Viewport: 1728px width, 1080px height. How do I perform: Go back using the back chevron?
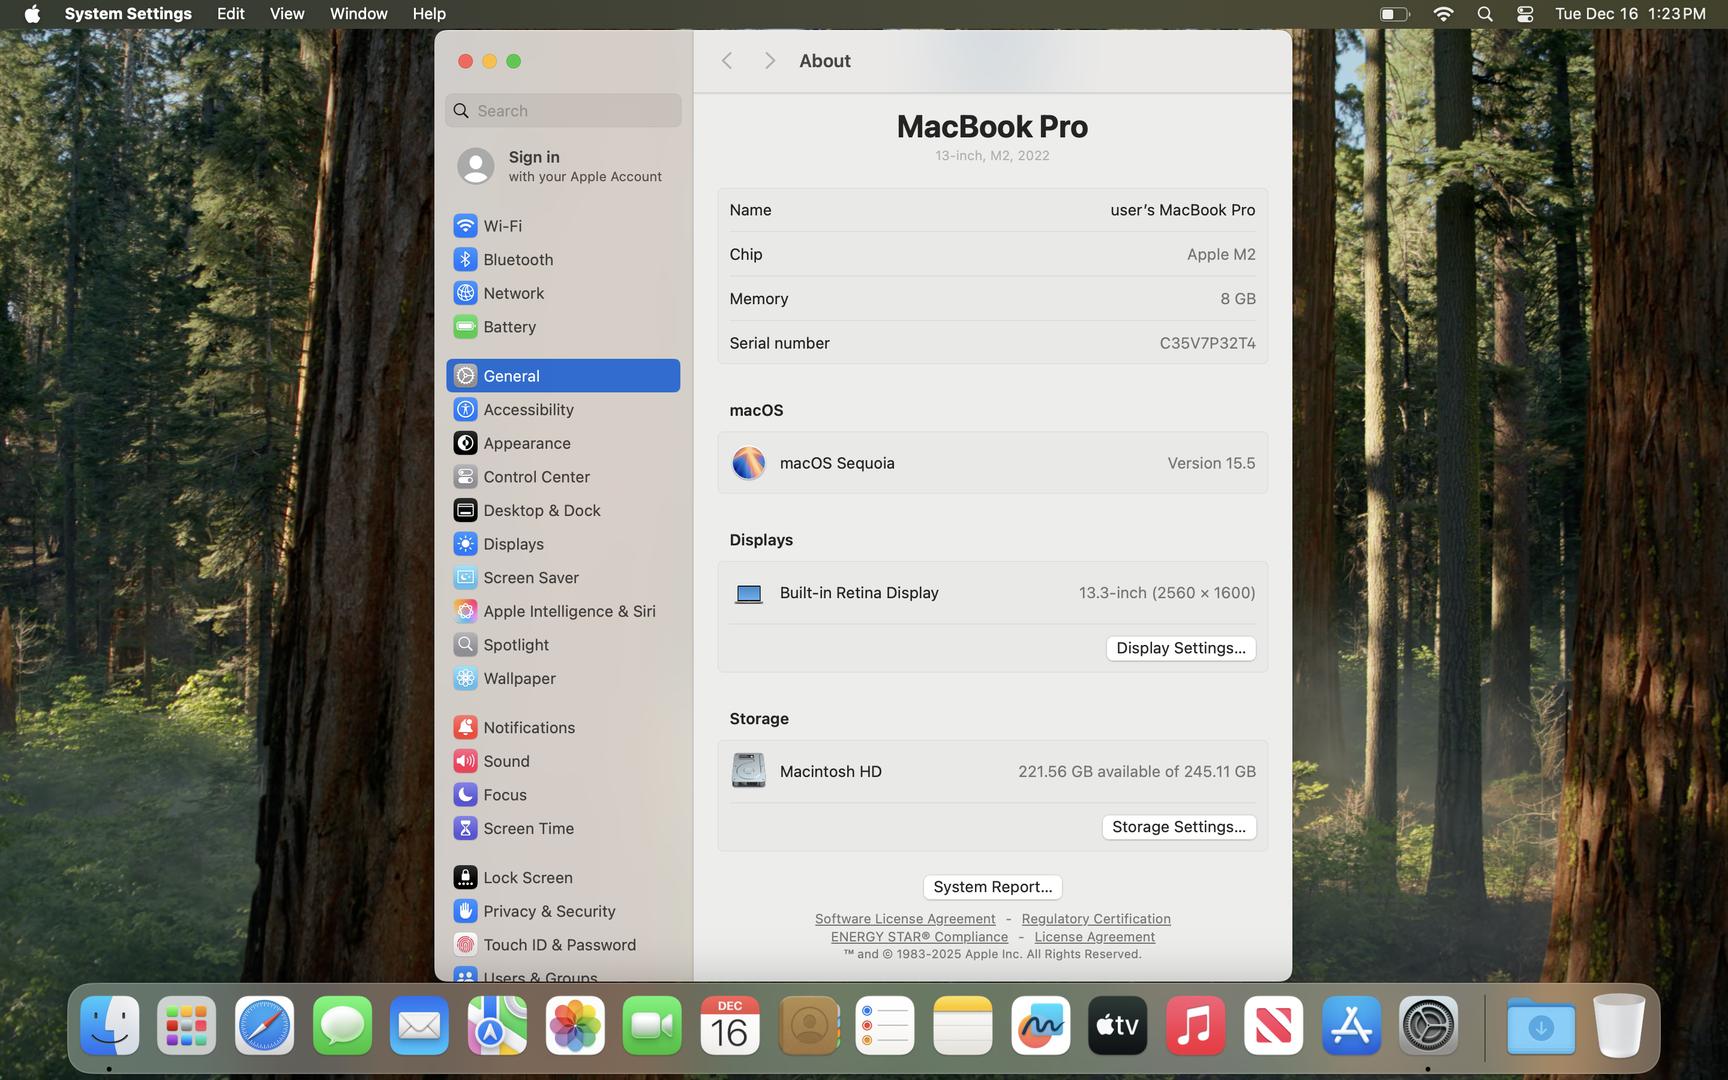727,61
